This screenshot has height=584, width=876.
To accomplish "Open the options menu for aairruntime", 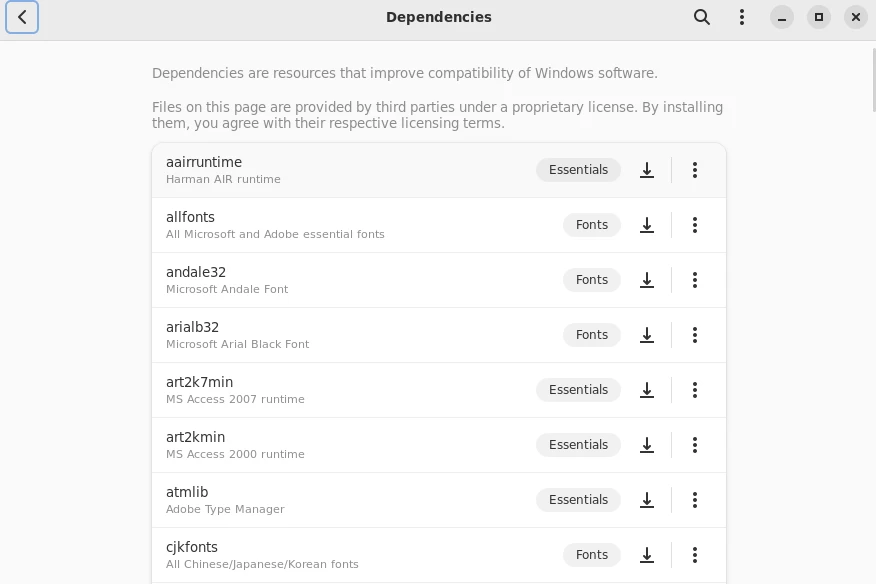I will pyautogui.click(x=695, y=170).
